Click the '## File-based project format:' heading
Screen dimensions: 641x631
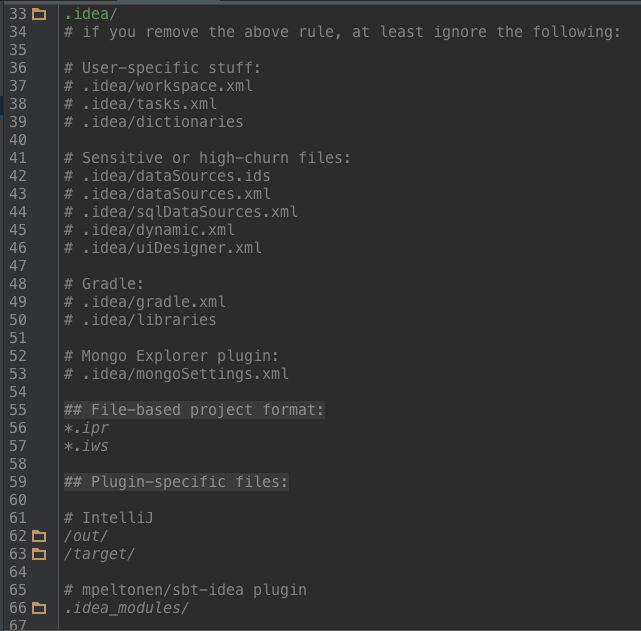(194, 409)
